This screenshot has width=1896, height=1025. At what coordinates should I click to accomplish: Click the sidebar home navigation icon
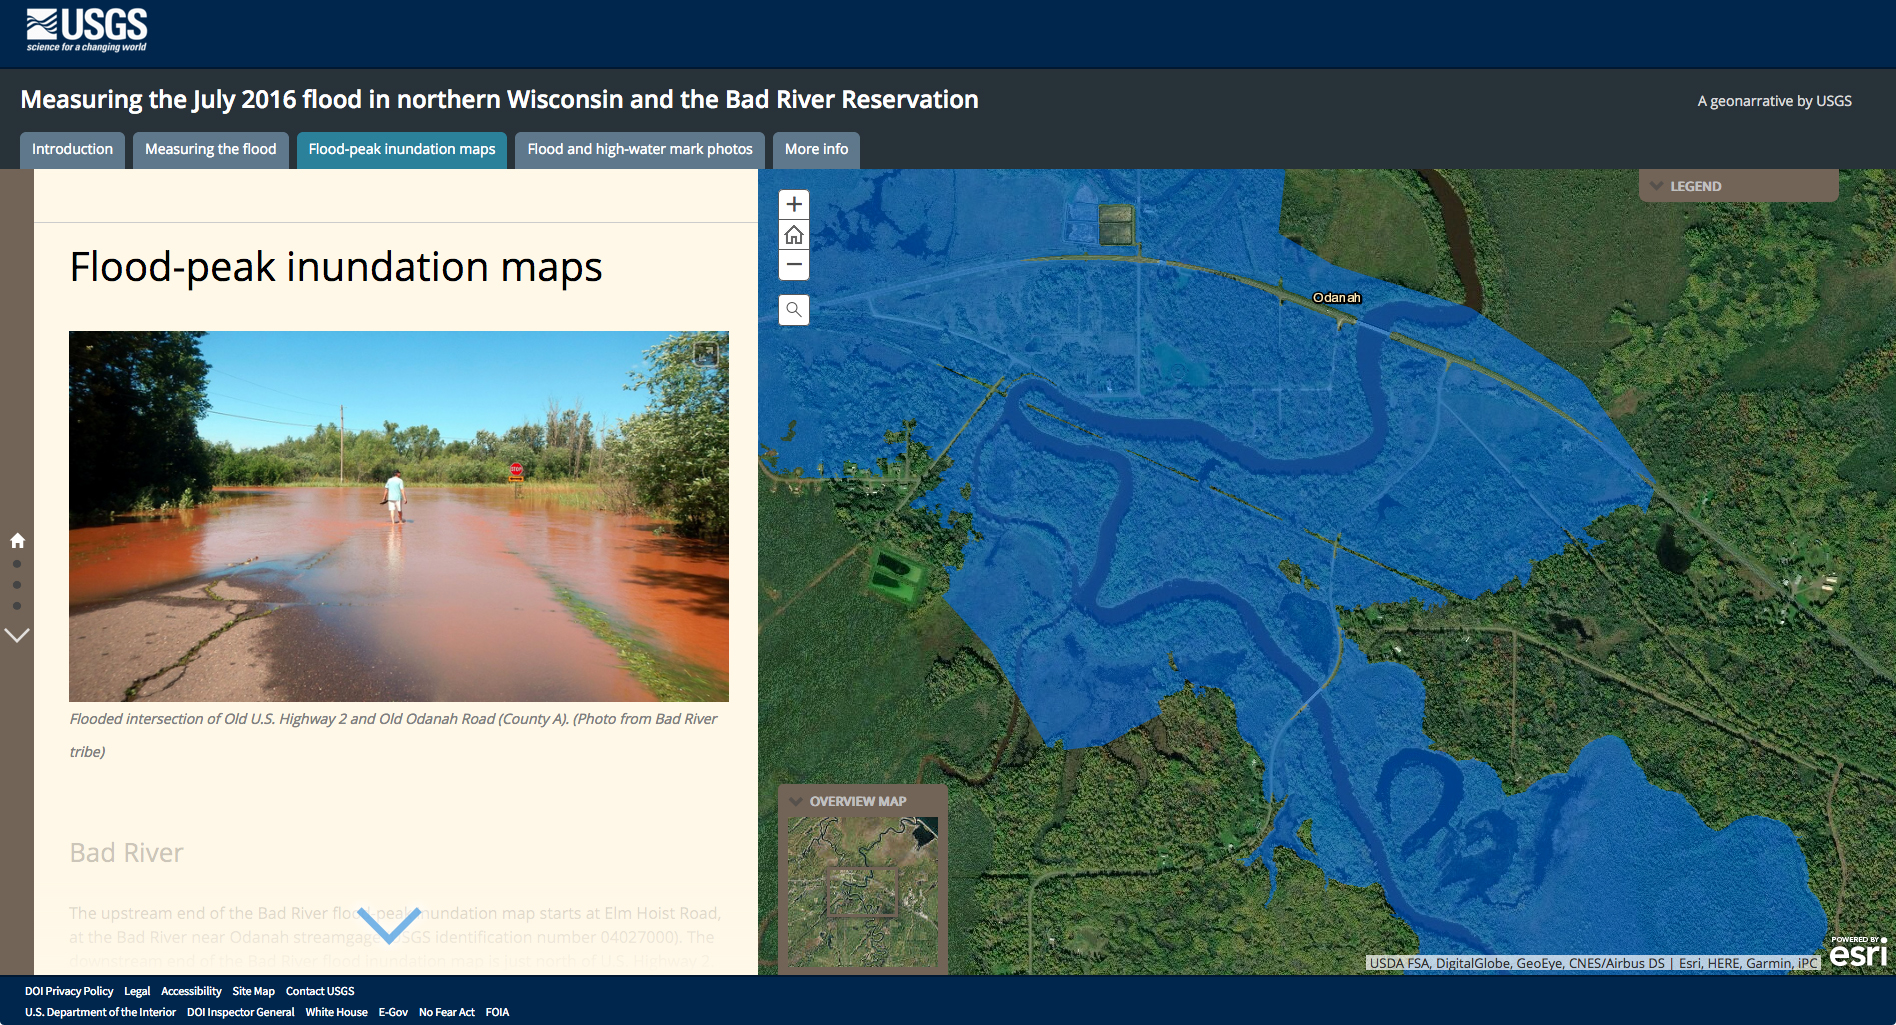coord(17,541)
